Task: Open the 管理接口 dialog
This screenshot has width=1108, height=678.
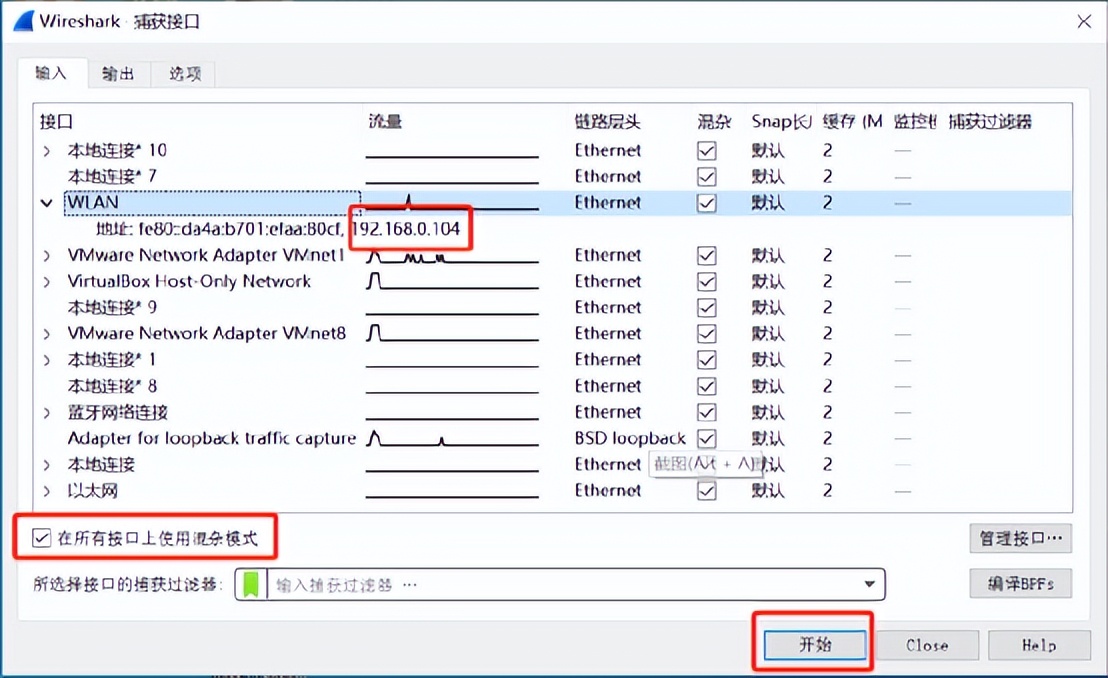Action: point(1019,538)
